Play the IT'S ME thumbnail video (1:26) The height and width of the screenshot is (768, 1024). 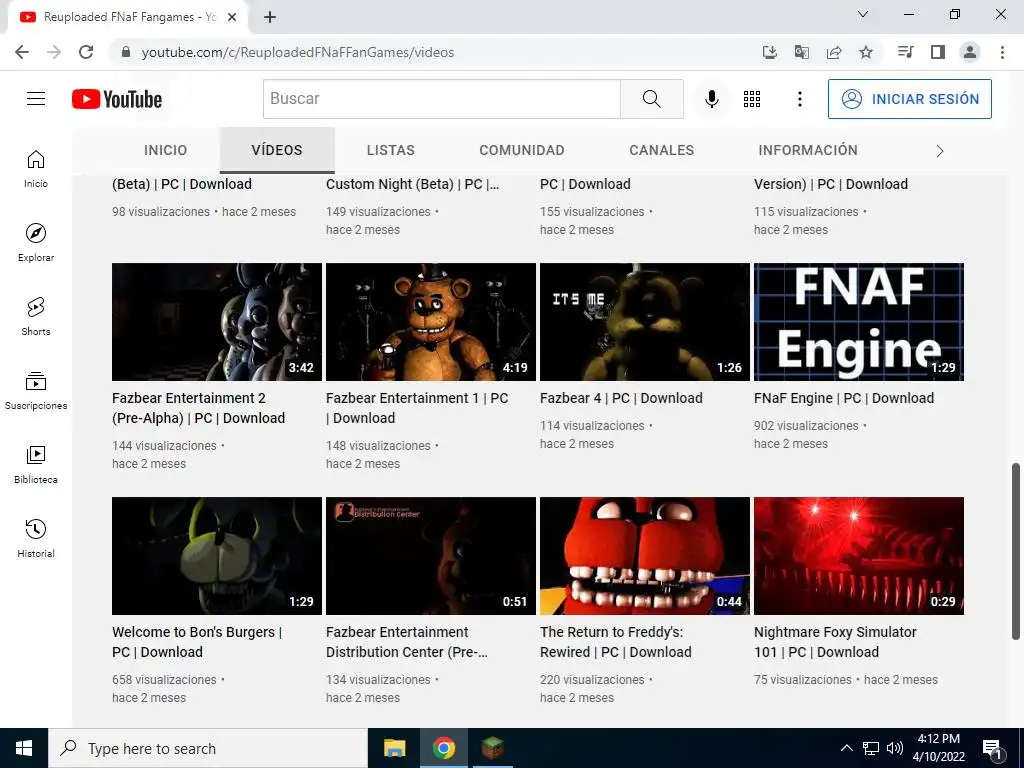tap(645, 322)
